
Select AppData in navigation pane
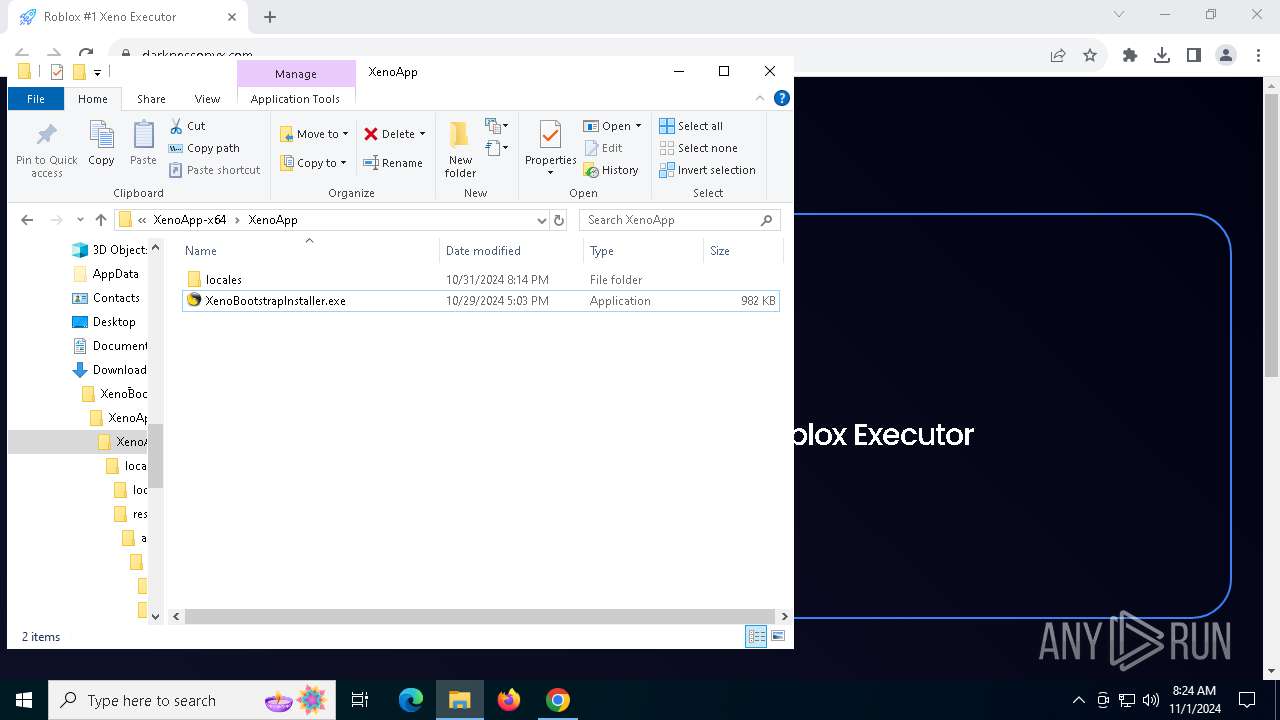click(x=105, y=274)
